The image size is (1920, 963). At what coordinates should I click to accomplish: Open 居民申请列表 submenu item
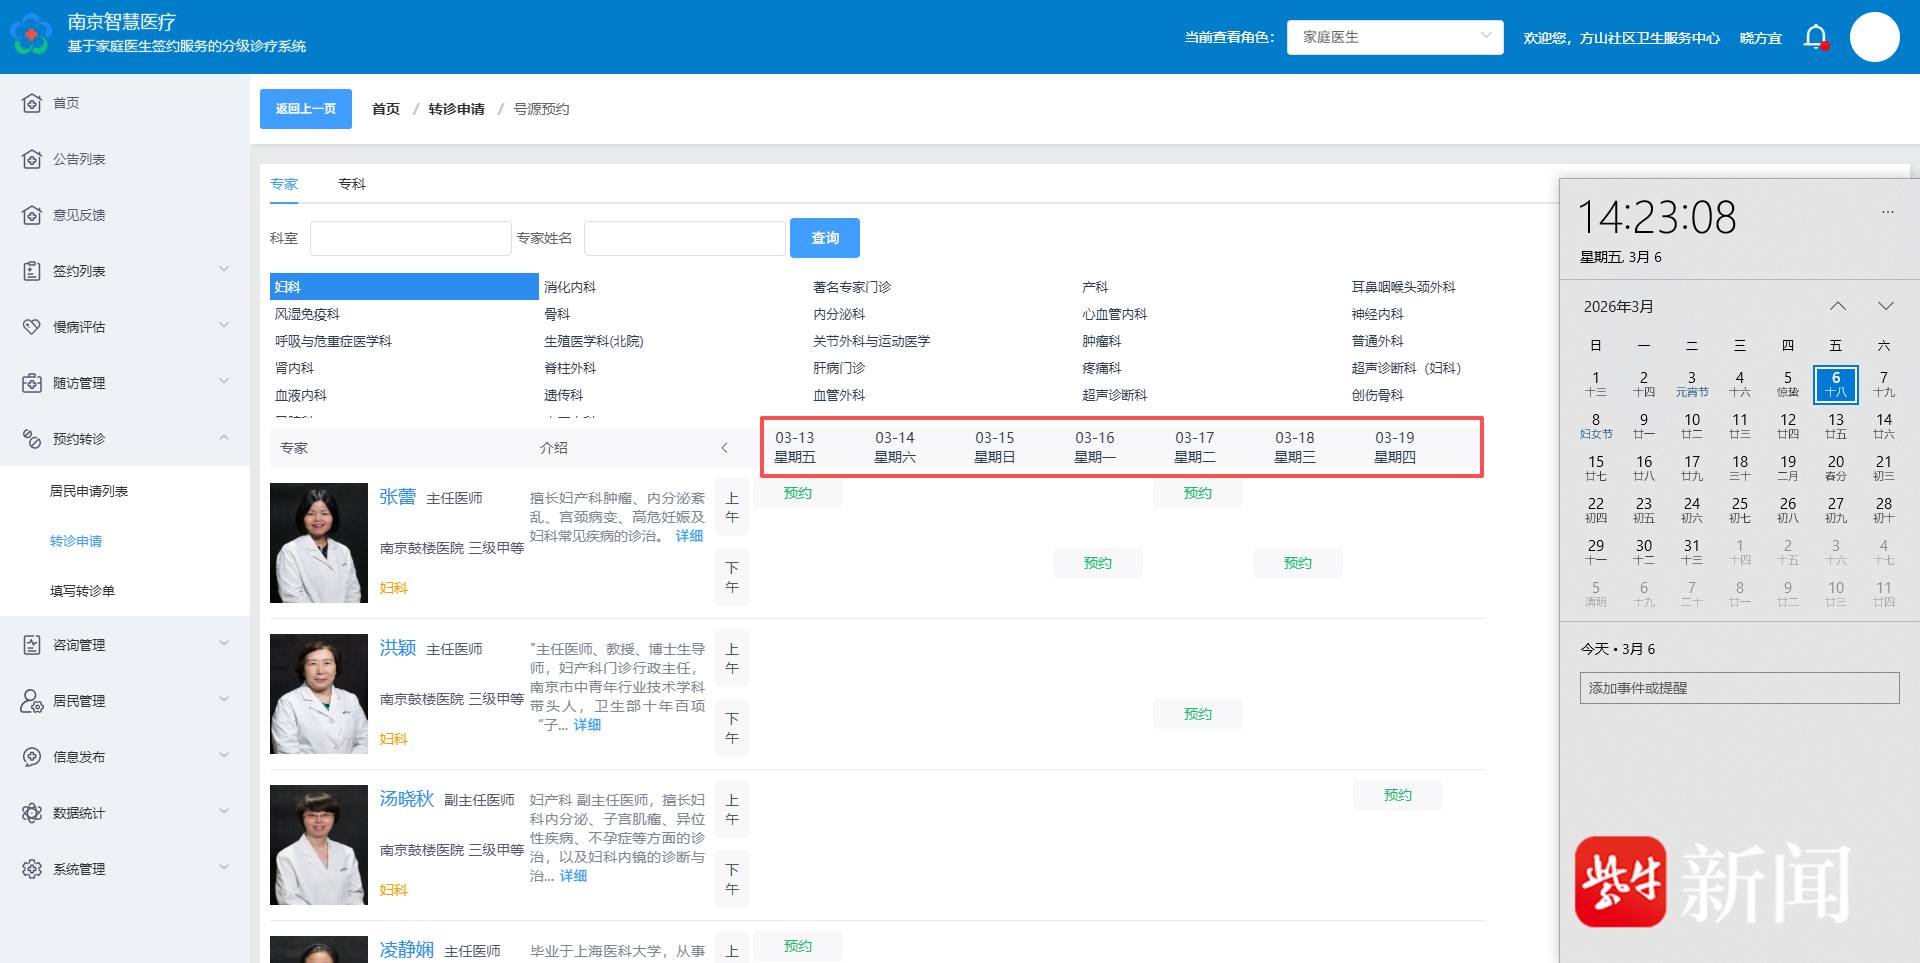(x=89, y=491)
